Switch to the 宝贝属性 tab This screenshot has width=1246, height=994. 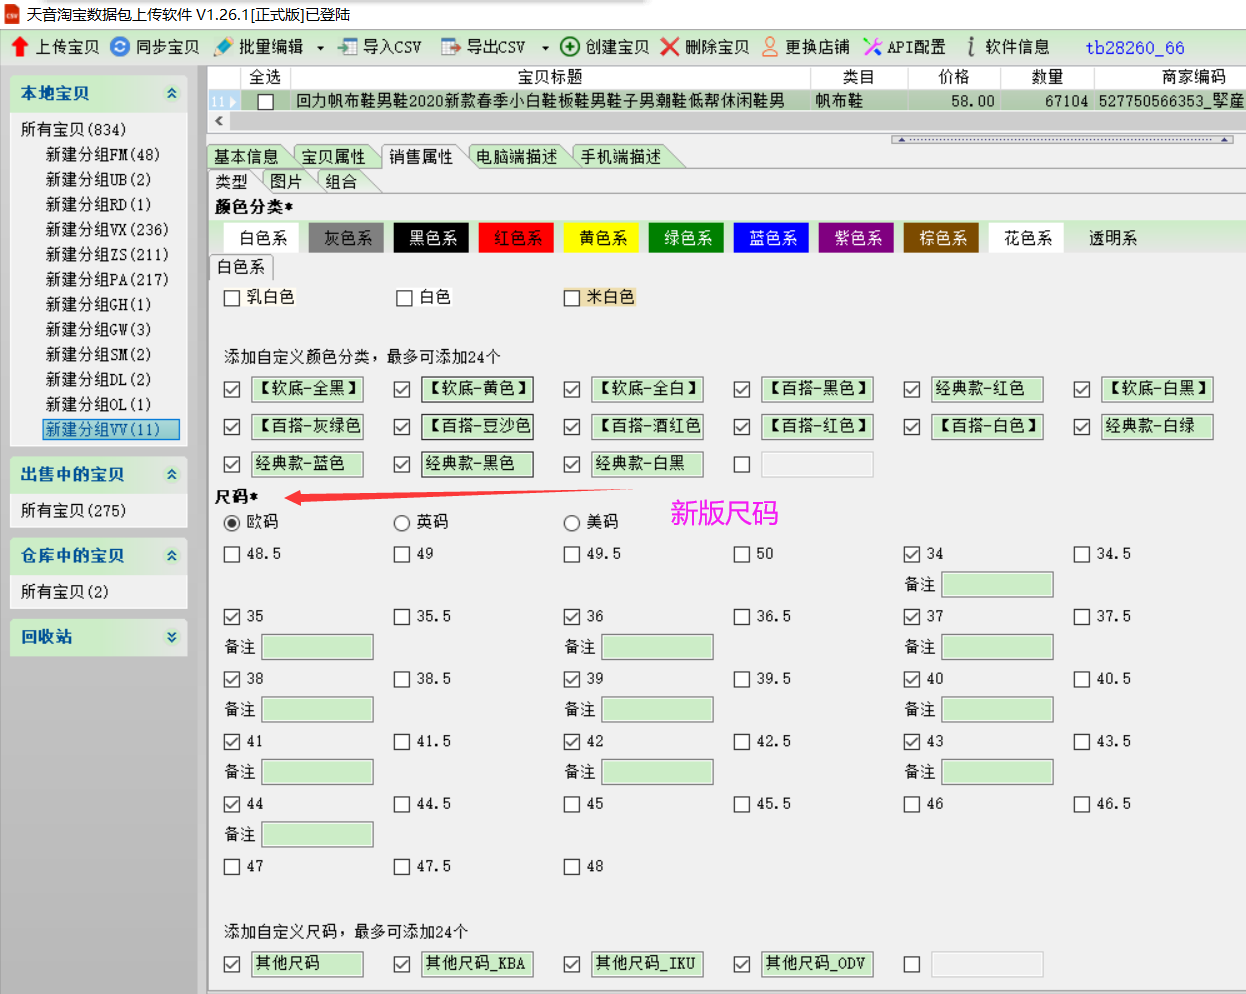click(333, 157)
